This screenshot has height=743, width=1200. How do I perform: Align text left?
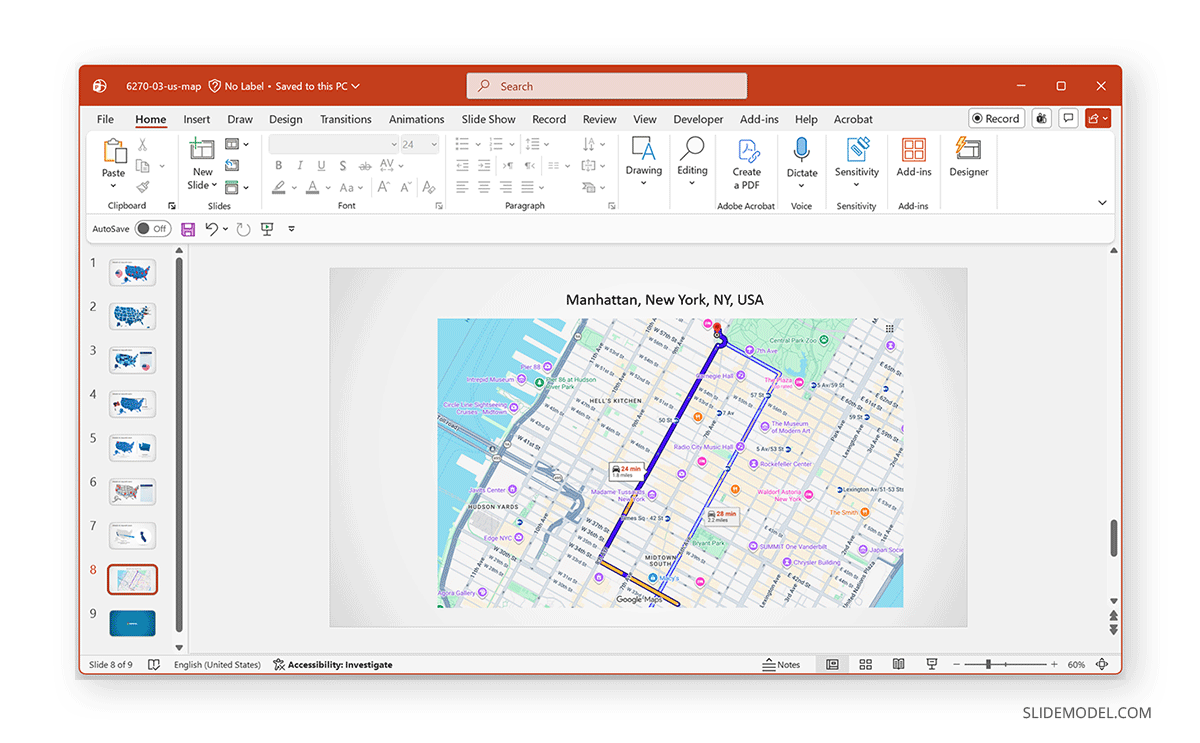coord(462,187)
